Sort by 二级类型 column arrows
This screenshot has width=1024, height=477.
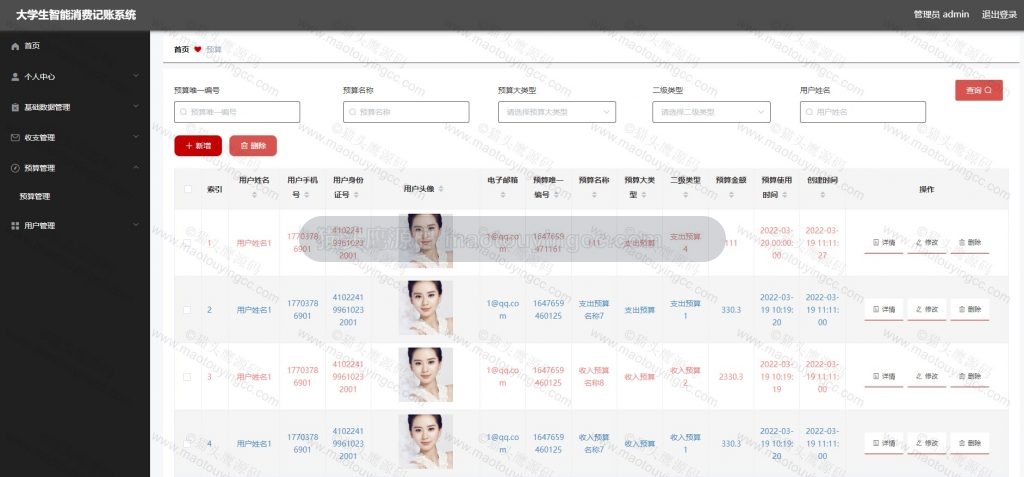click(685, 195)
